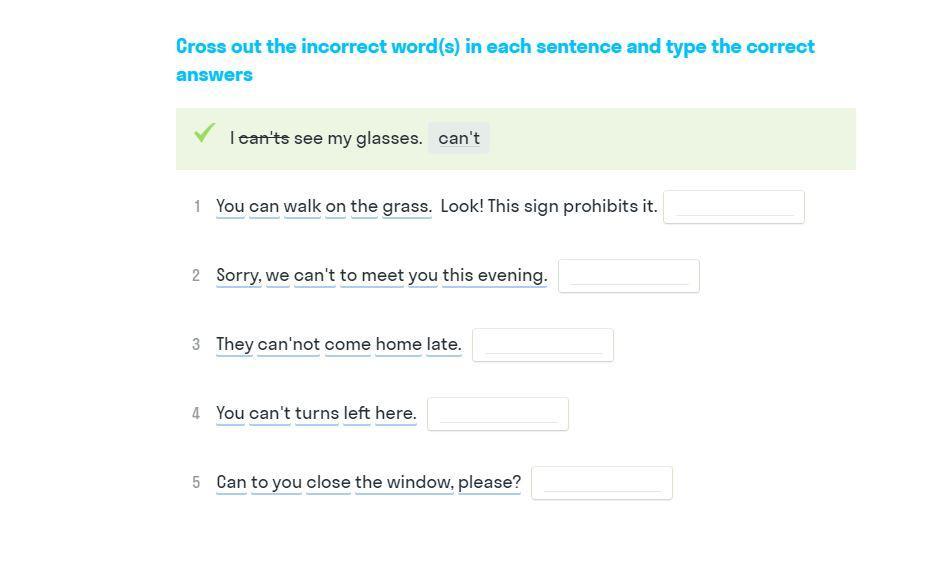Click the word 'left' in sentence 4

[357, 414]
